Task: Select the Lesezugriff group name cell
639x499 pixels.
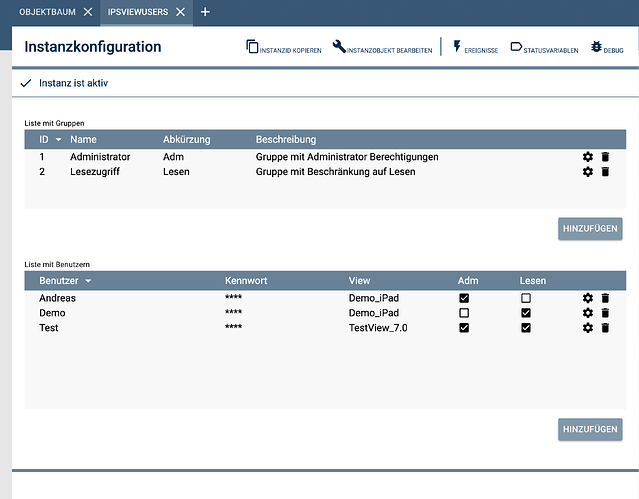Action: click(95, 172)
